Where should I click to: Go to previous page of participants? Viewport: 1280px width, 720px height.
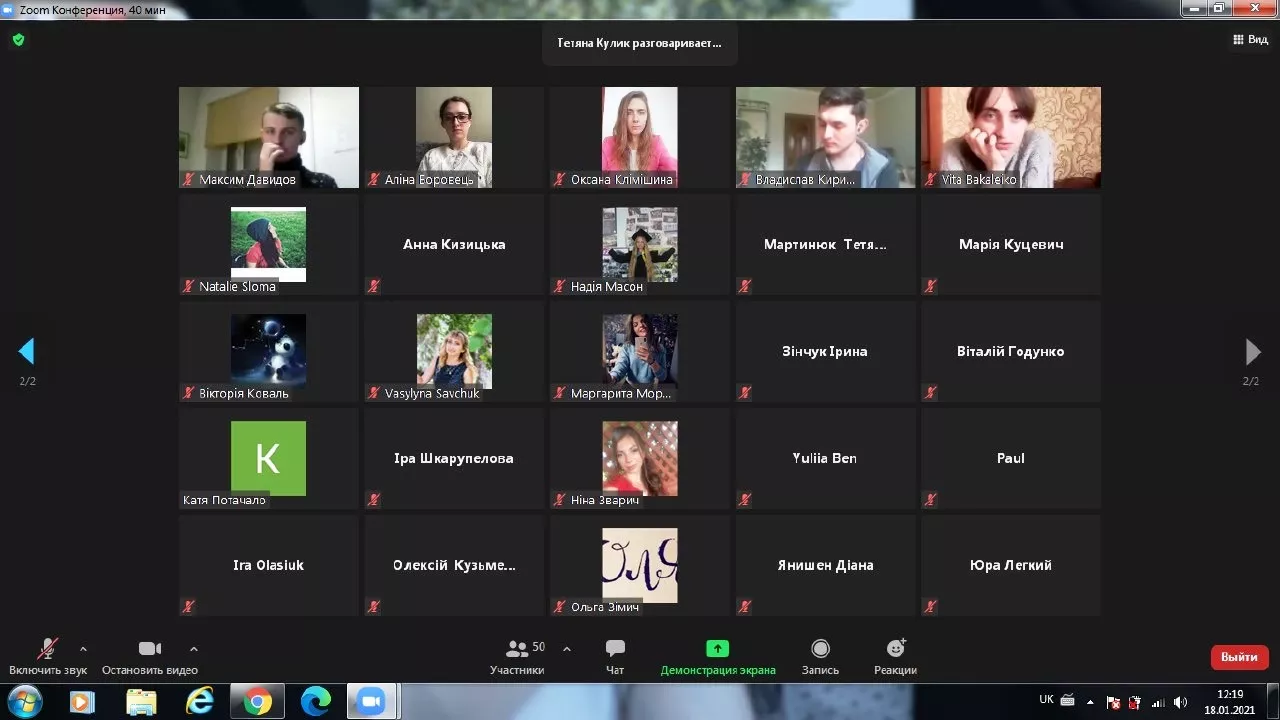27,351
